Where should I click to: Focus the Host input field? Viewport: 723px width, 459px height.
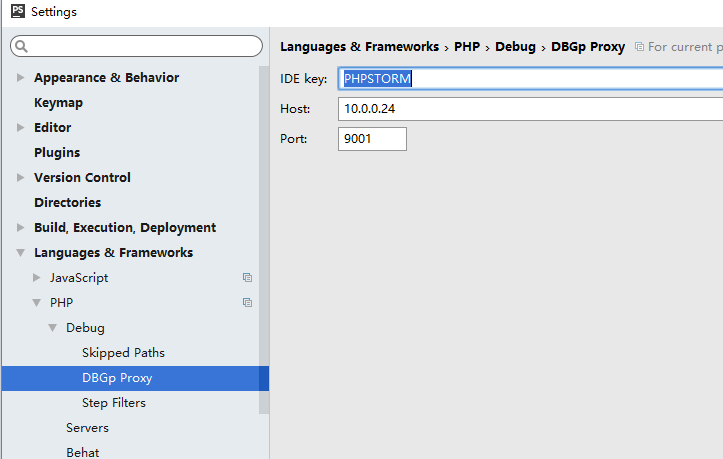pos(530,109)
